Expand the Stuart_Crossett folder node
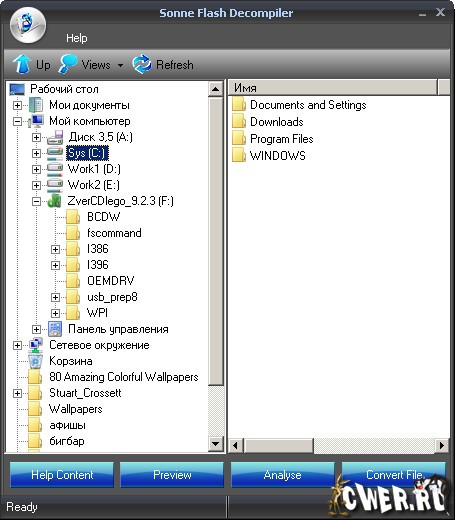This screenshot has width=455, height=520. (17, 393)
